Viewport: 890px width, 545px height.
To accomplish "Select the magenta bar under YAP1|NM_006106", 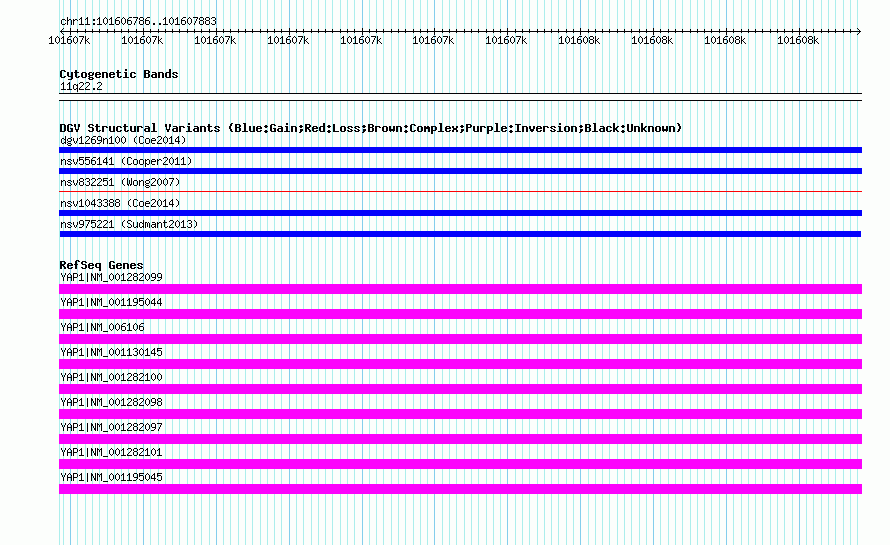I will [x=460, y=339].
